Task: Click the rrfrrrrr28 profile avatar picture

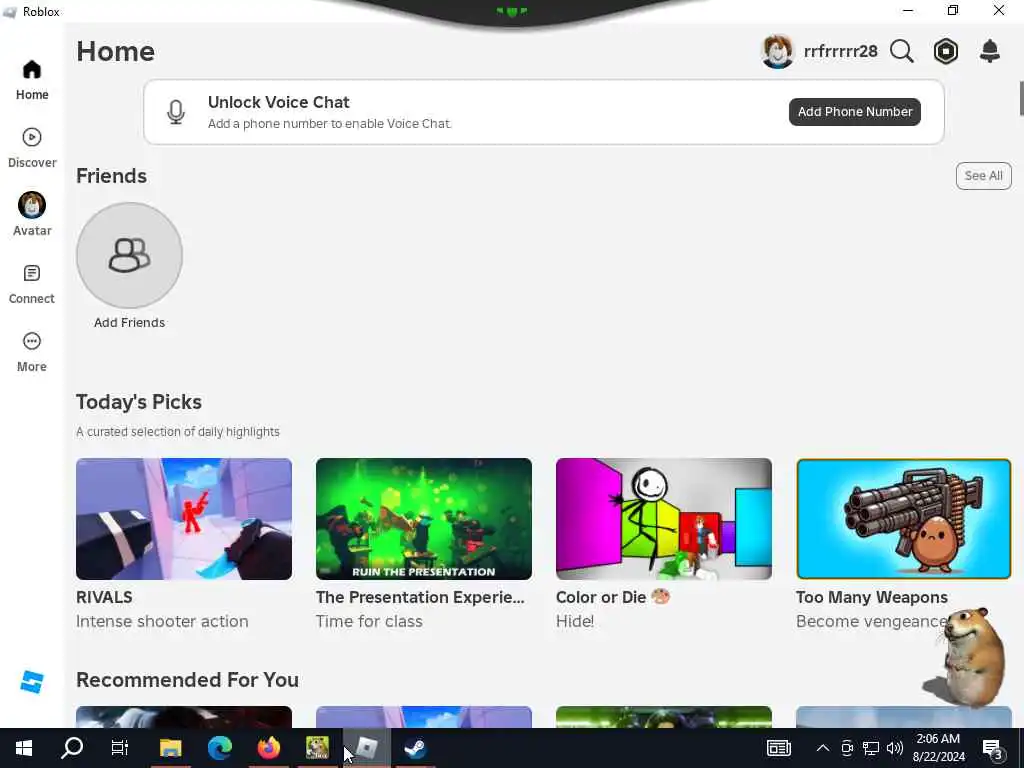Action: tap(777, 51)
